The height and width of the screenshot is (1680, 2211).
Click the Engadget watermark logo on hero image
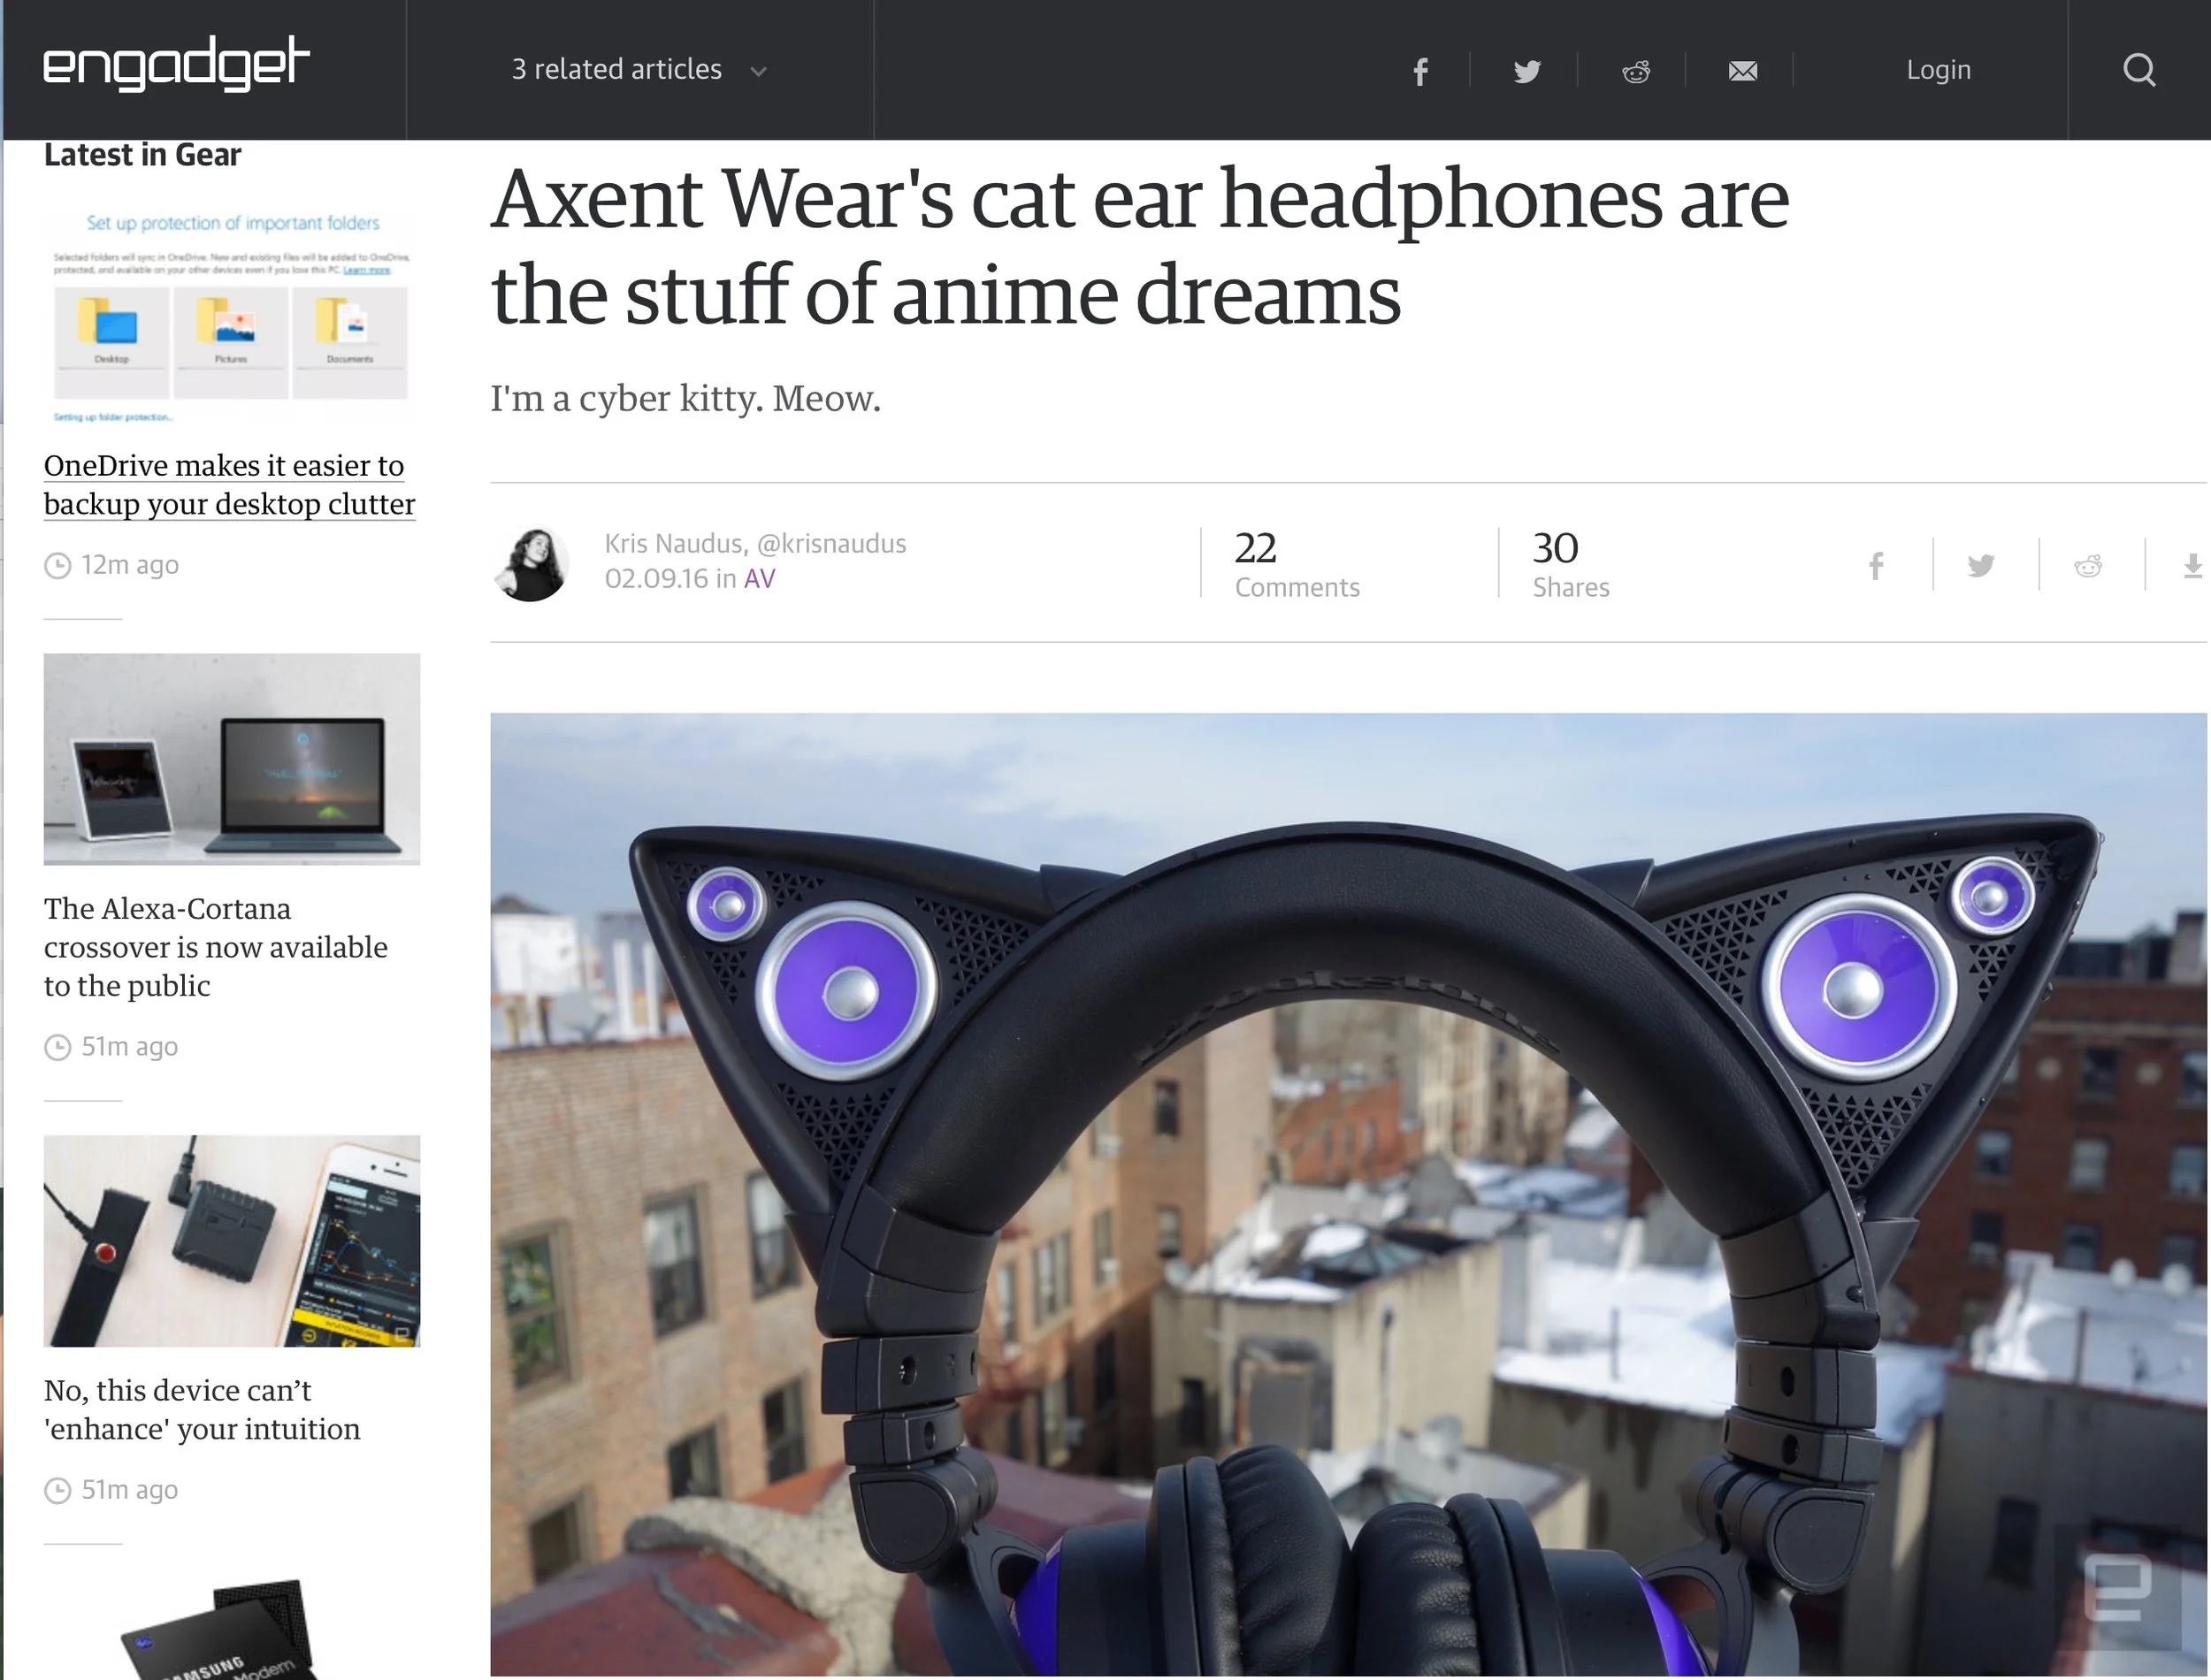pos(2118,1588)
